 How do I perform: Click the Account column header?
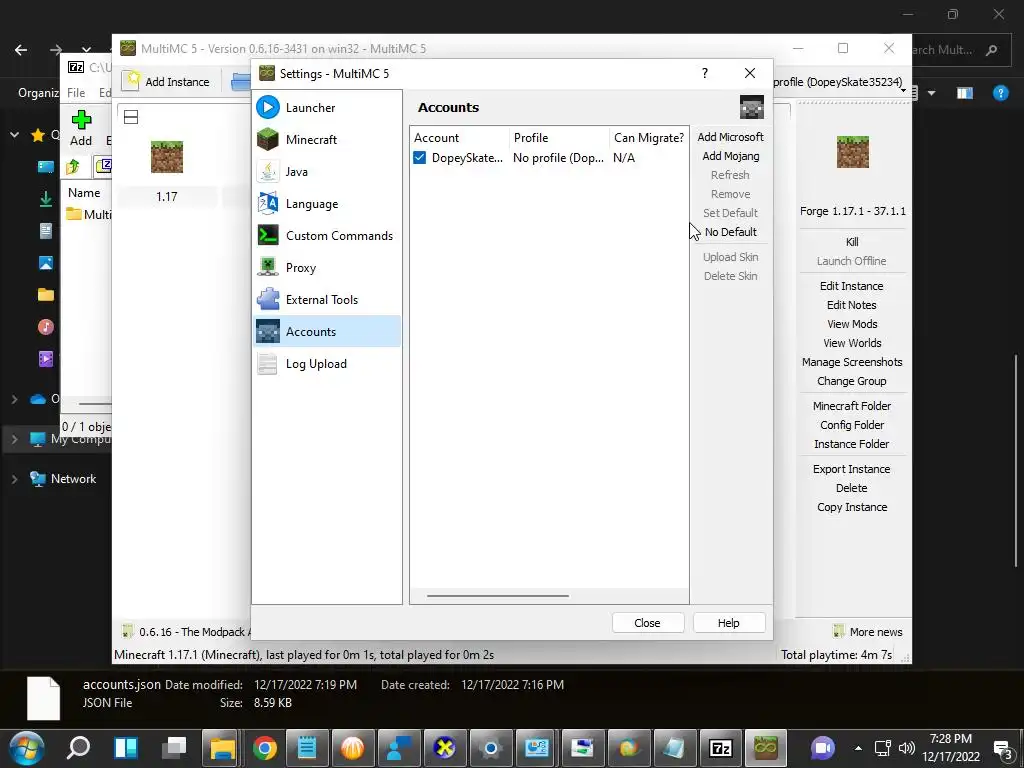pyautogui.click(x=460, y=138)
